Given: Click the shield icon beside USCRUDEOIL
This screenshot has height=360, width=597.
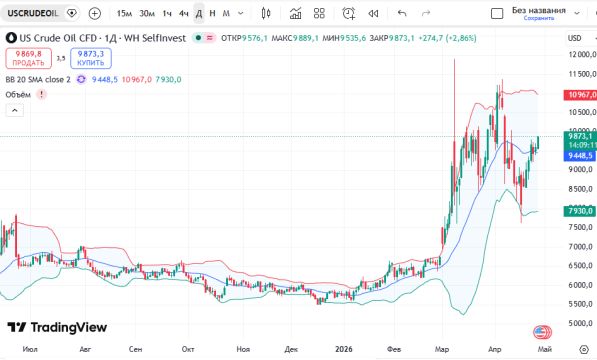Looking at the screenshot, I should 71,13.
